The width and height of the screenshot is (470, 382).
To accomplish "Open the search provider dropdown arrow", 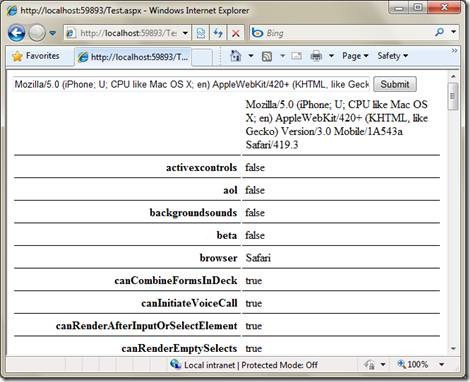I will pos(454,32).
